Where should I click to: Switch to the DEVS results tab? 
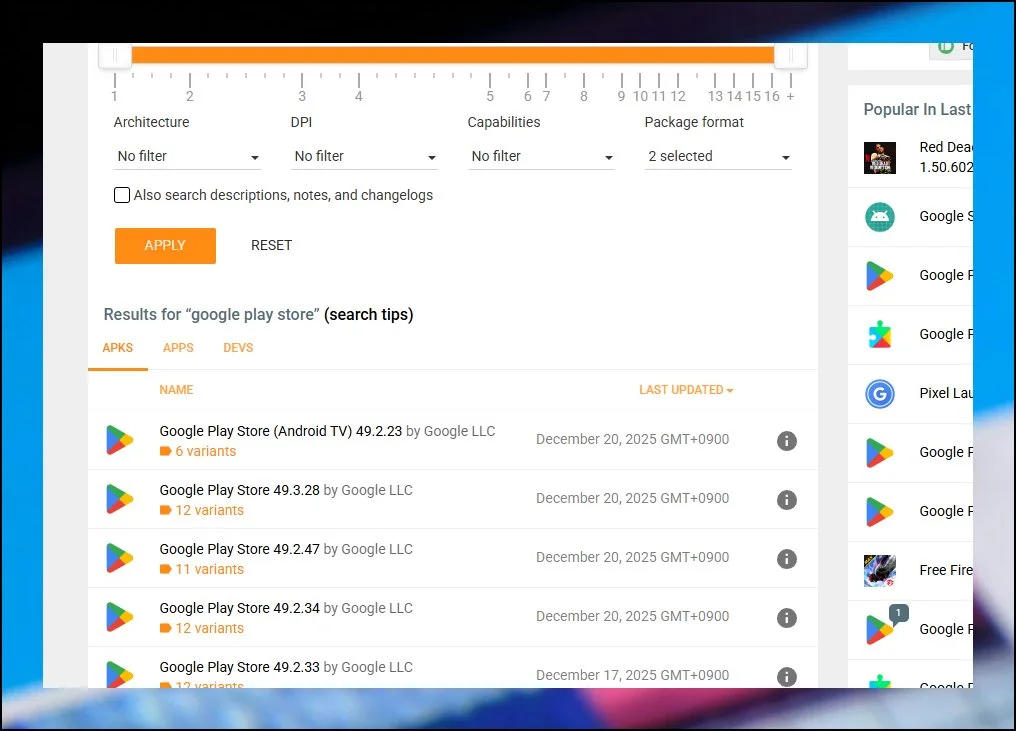(238, 348)
